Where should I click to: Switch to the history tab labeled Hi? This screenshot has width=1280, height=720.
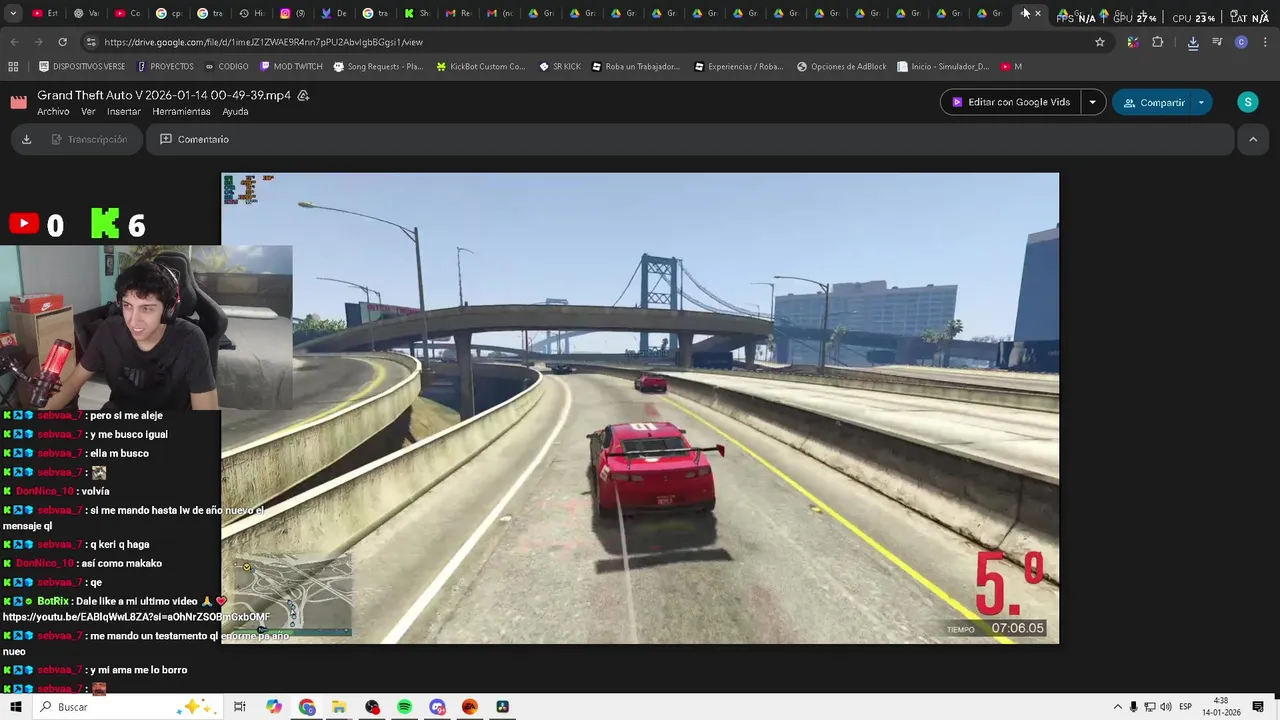(251, 13)
